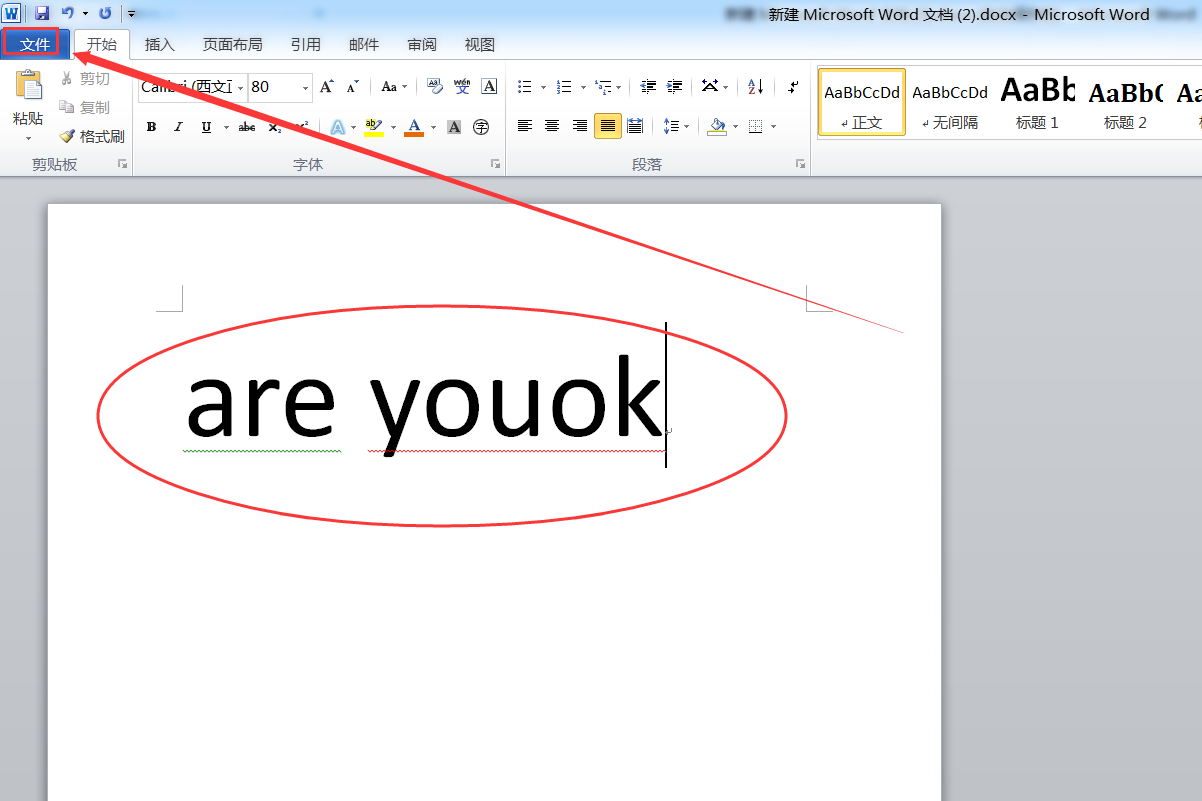Click the Format Painter (格式刷) button
Image resolution: width=1202 pixels, height=801 pixels.
pyautogui.click(x=91, y=136)
